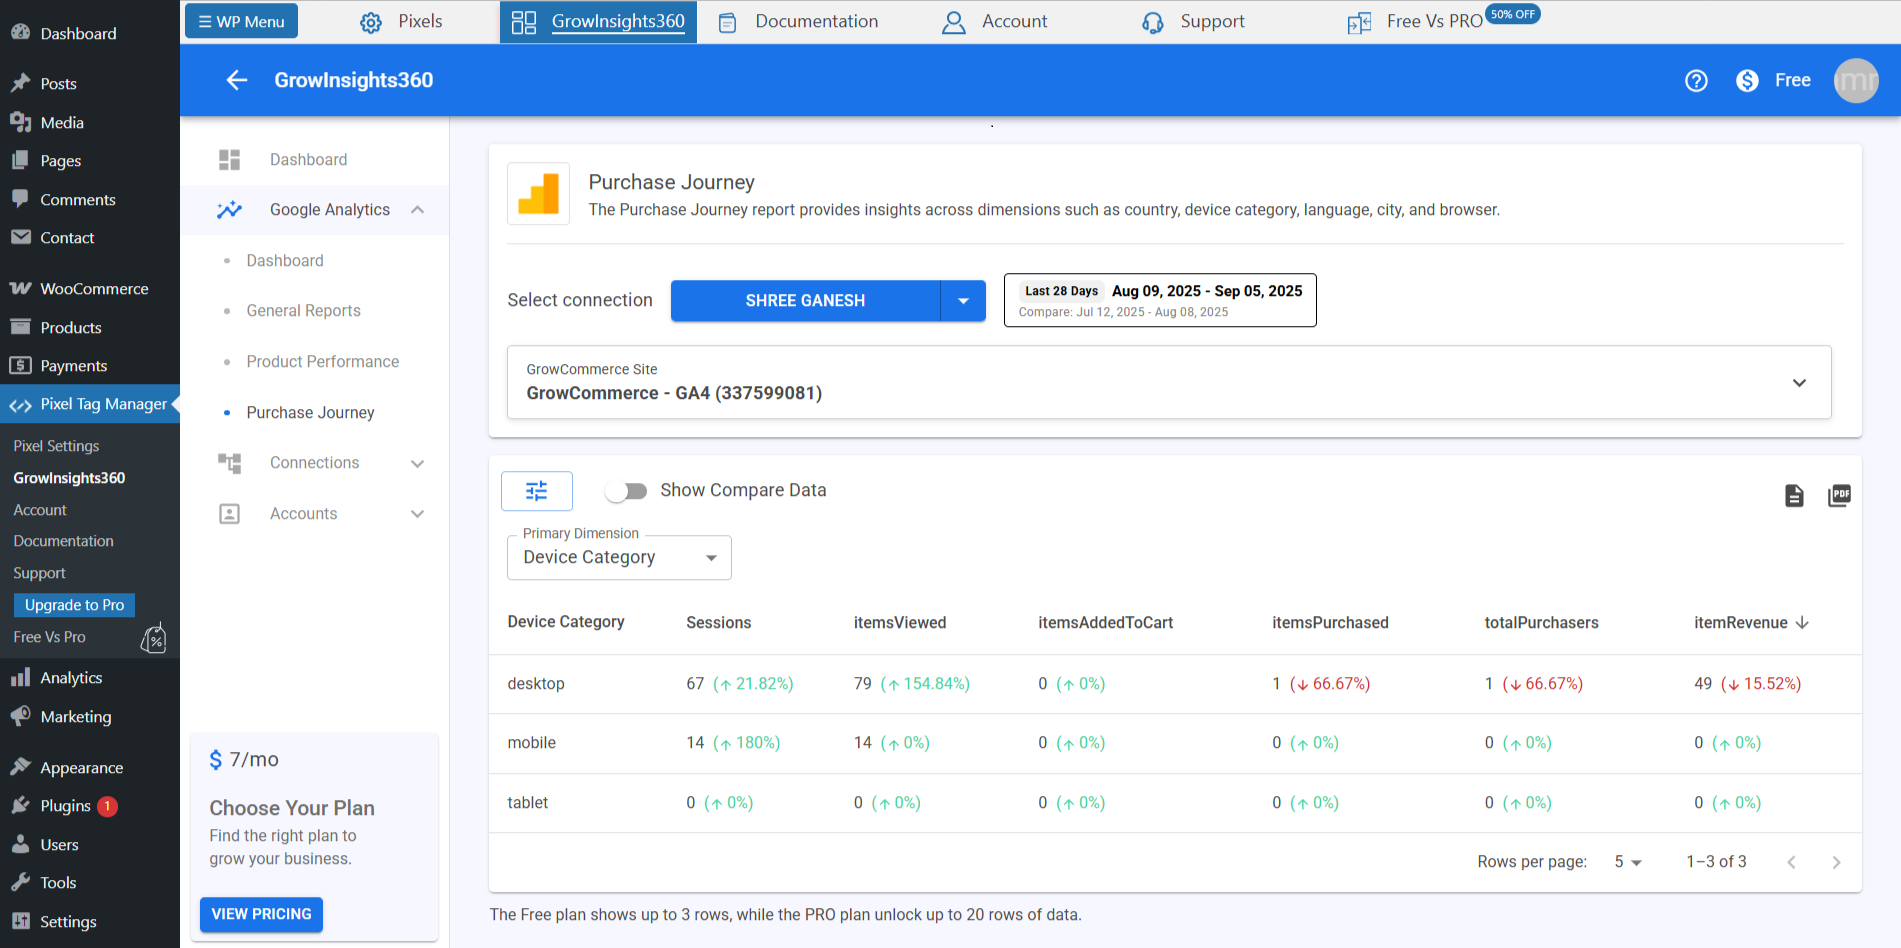Enable the Show Compare Data toggle
1901x948 pixels.
(x=627, y=490)
